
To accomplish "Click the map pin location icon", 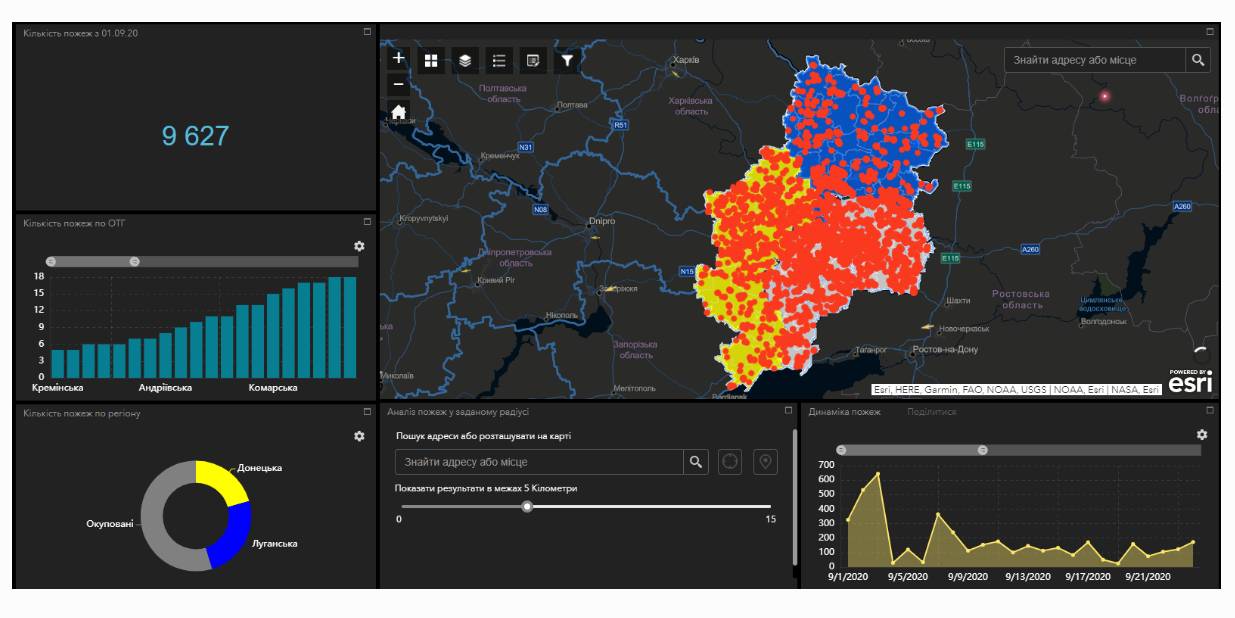I will tap(765, 462).
